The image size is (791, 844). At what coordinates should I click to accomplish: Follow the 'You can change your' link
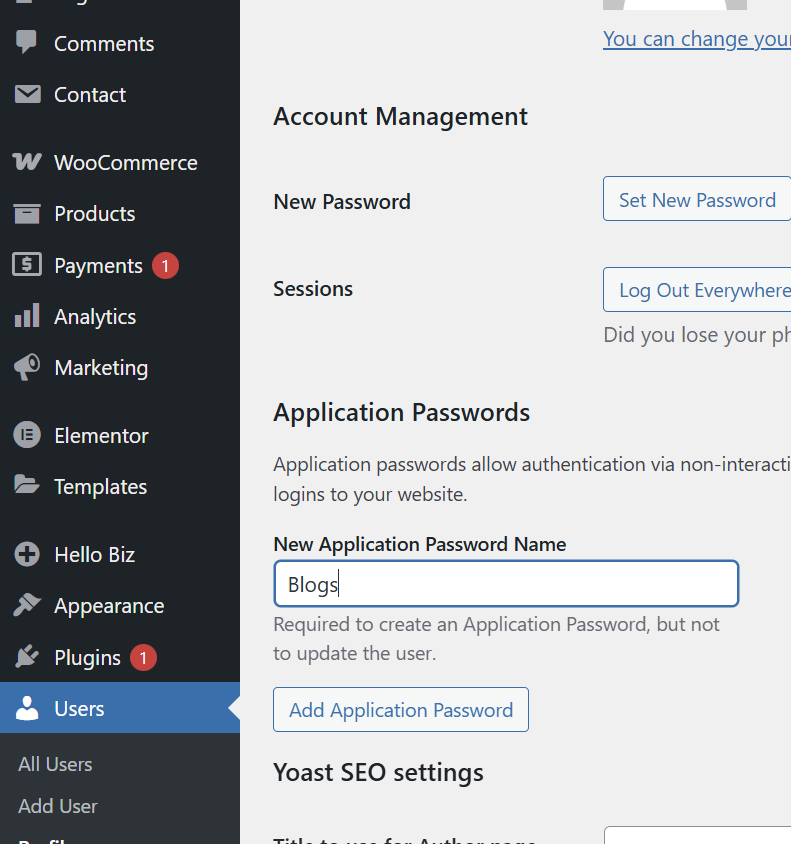click(x=696, y=39)
